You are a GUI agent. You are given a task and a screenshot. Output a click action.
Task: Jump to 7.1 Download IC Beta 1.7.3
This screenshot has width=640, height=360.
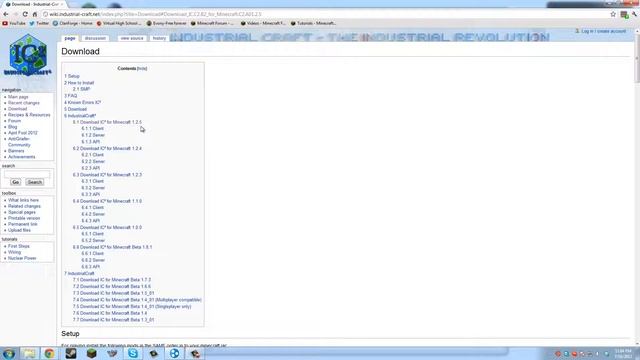click(x=112, y=280)
